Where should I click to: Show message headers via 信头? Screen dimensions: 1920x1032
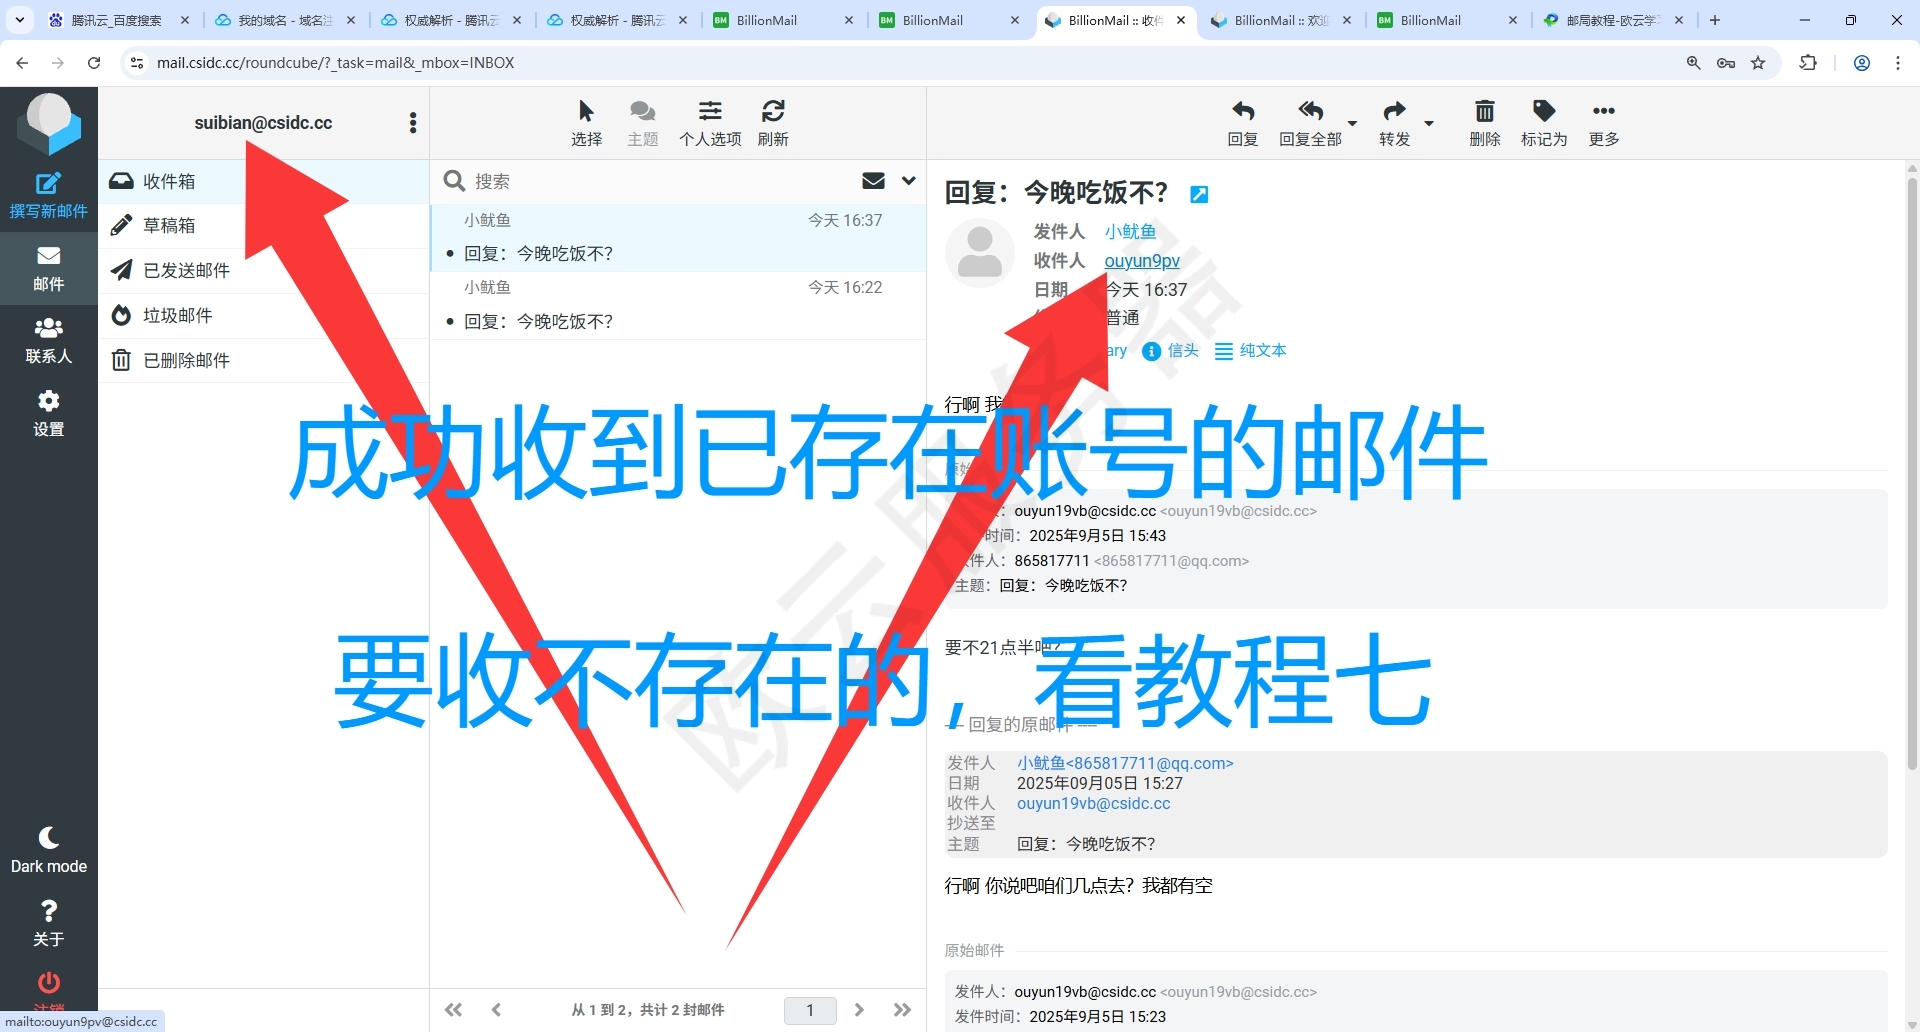pyautogui.click(x=1171, y=350)
